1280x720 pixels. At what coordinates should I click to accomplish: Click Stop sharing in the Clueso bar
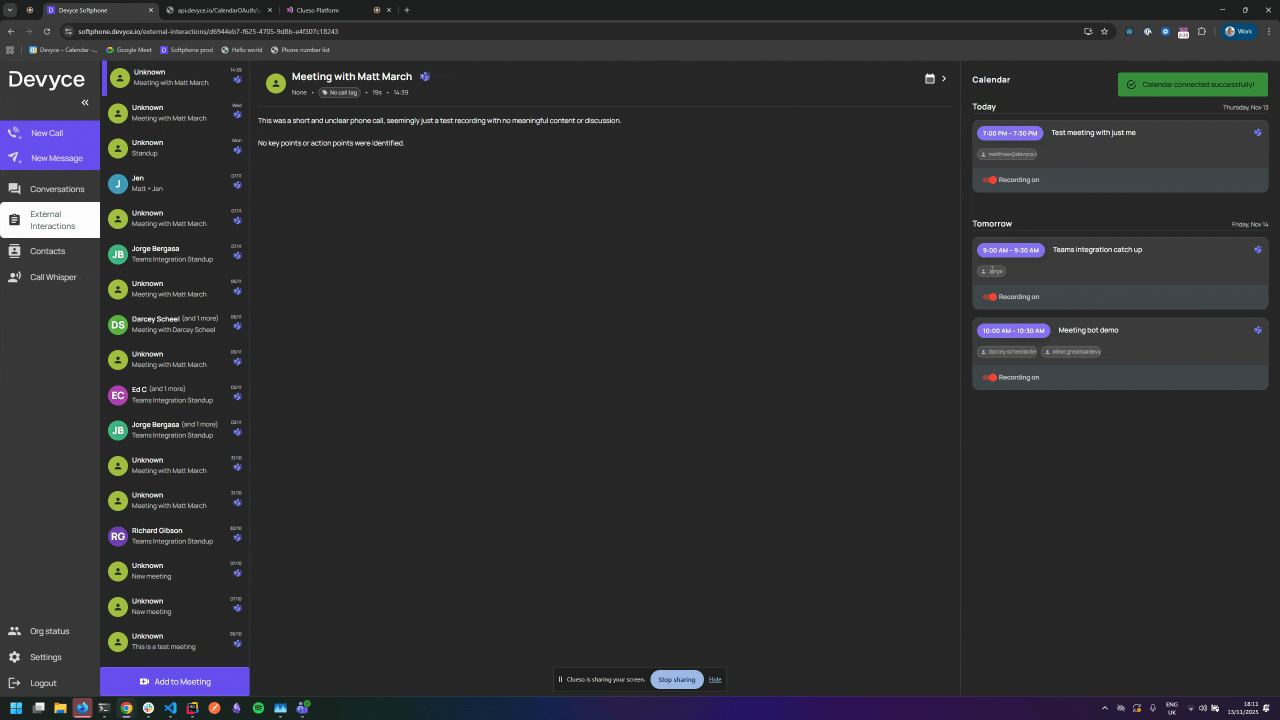tap(677, 679)
